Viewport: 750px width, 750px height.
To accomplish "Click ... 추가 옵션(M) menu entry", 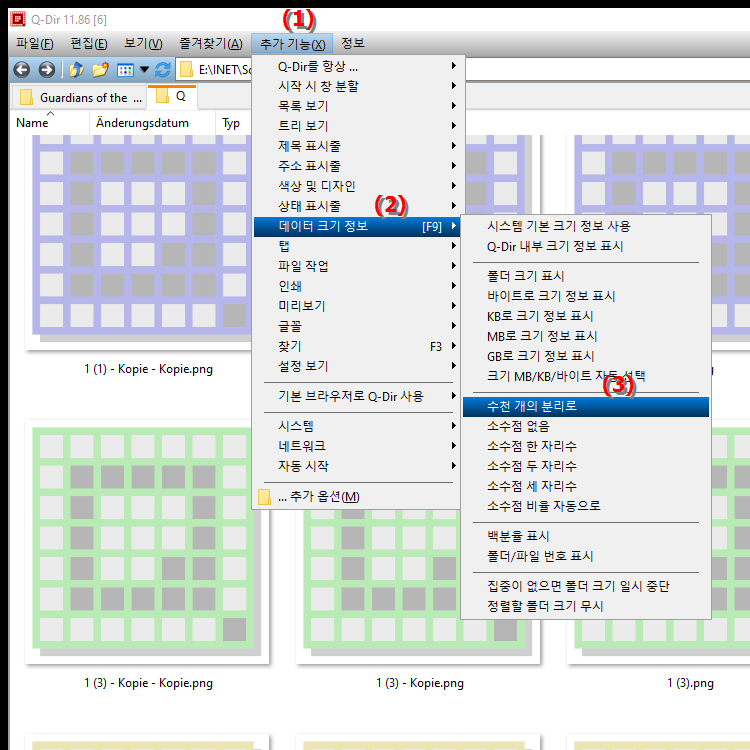I will coord(356,496).
